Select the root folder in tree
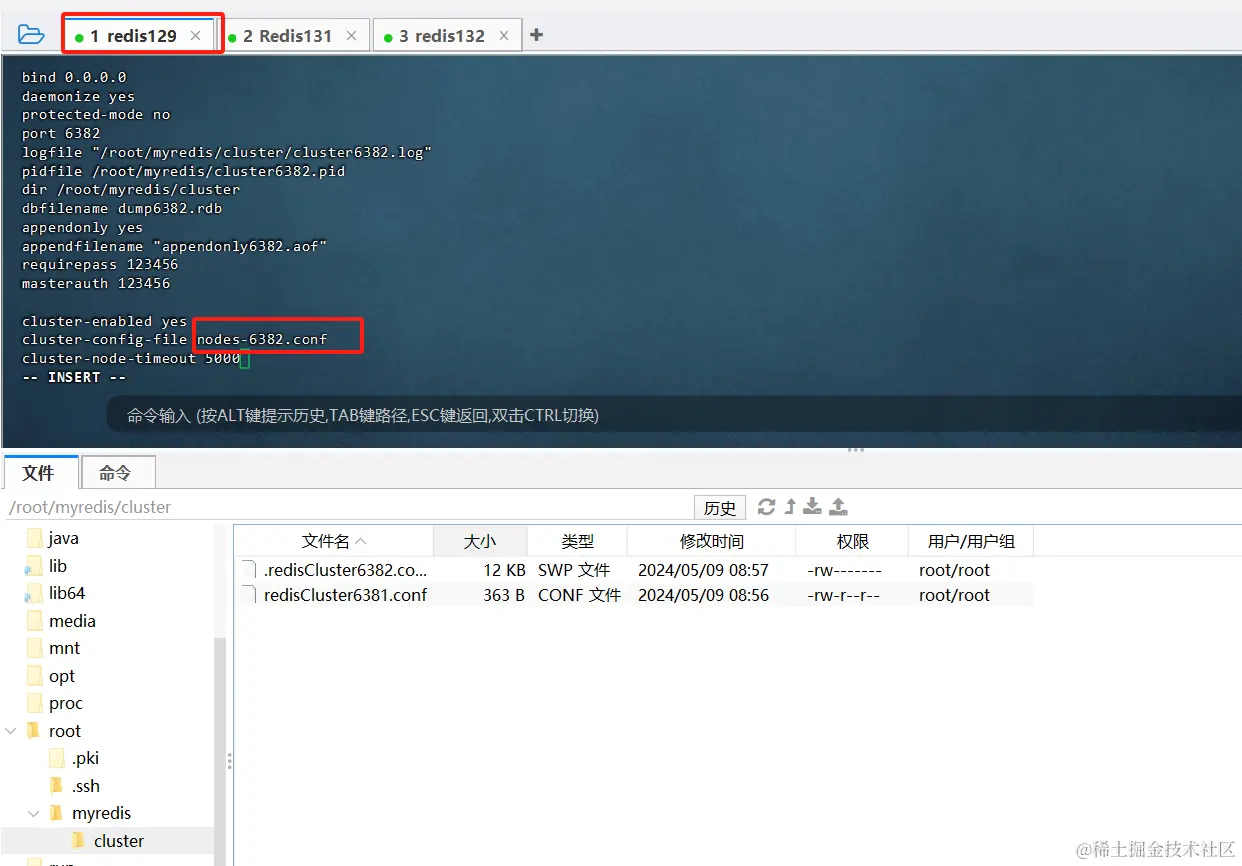1242x866 pixels. tap(65, 731)
